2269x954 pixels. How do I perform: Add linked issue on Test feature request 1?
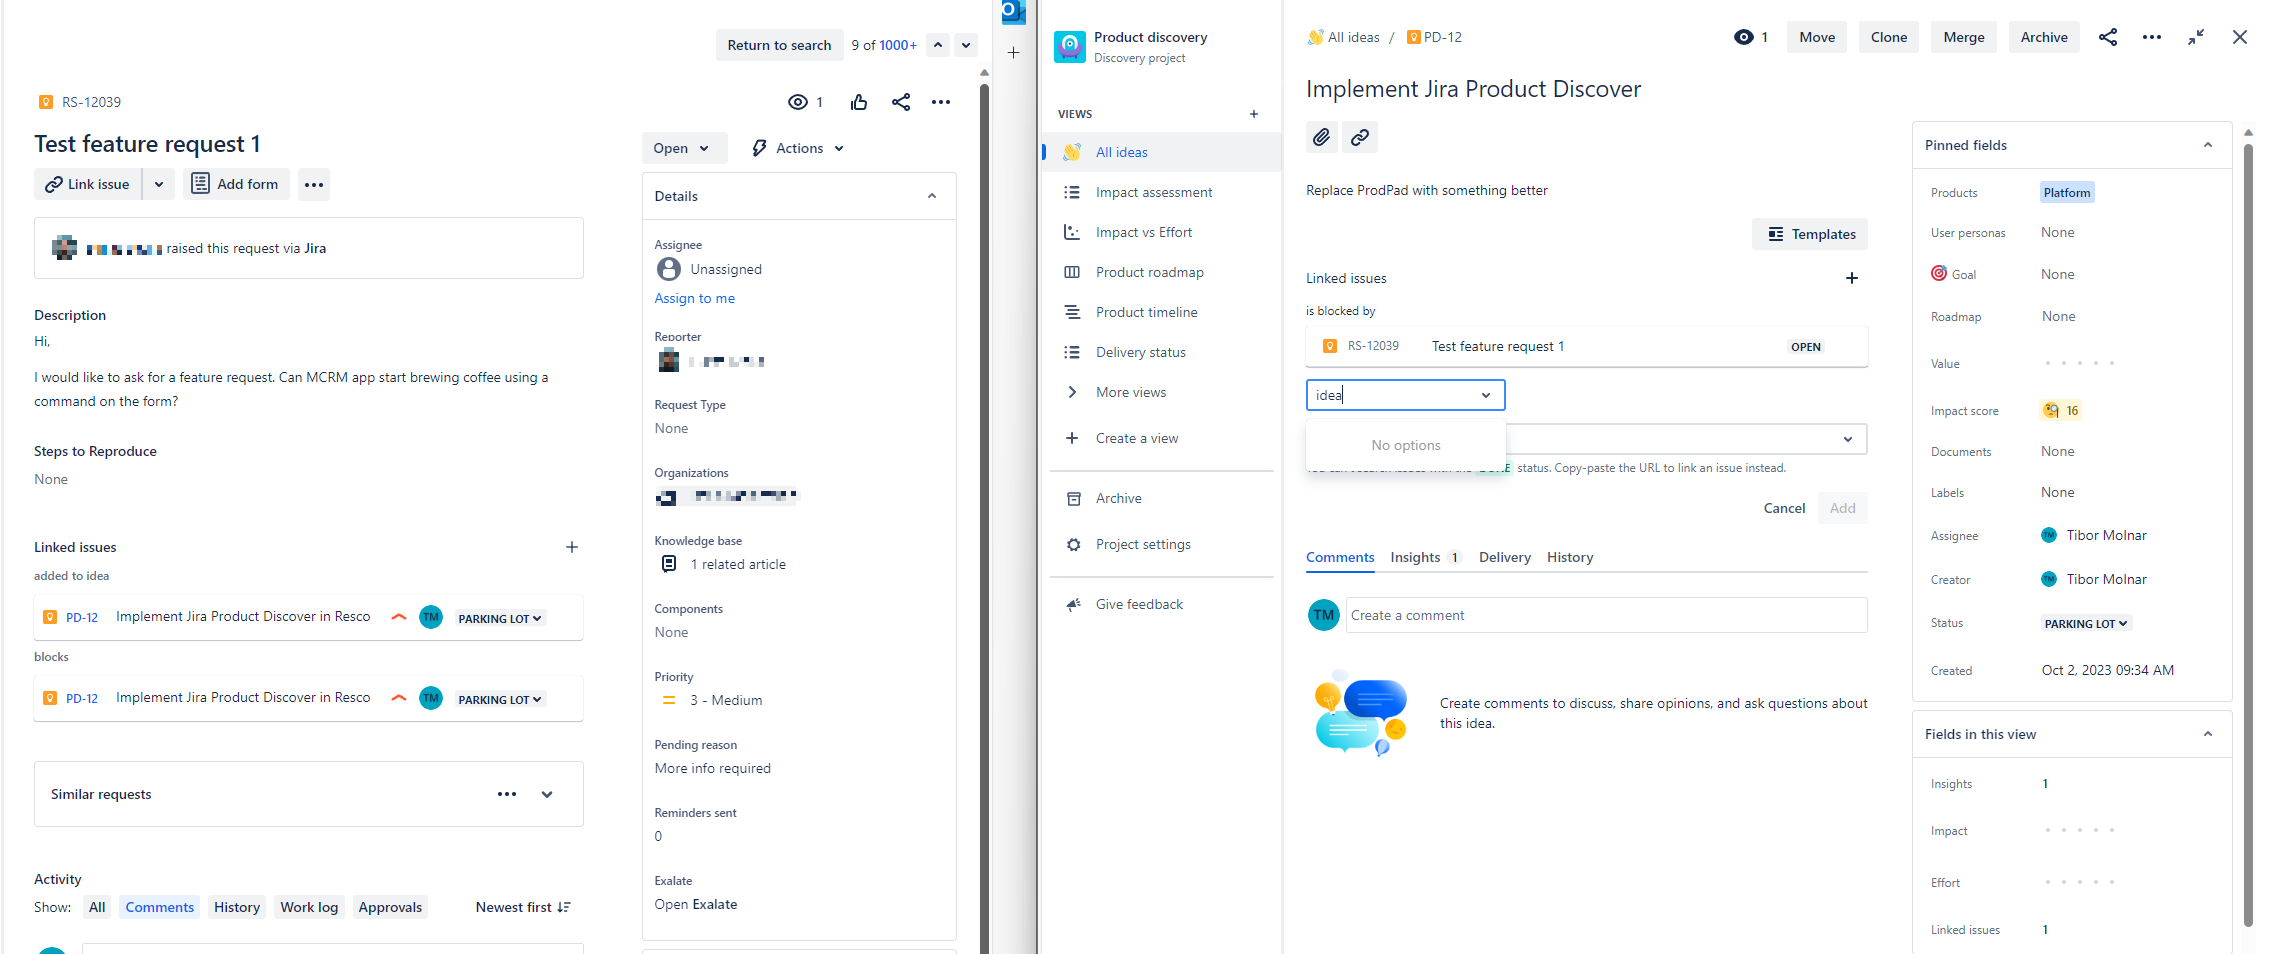pyautogui.click(x=572, y=547)
